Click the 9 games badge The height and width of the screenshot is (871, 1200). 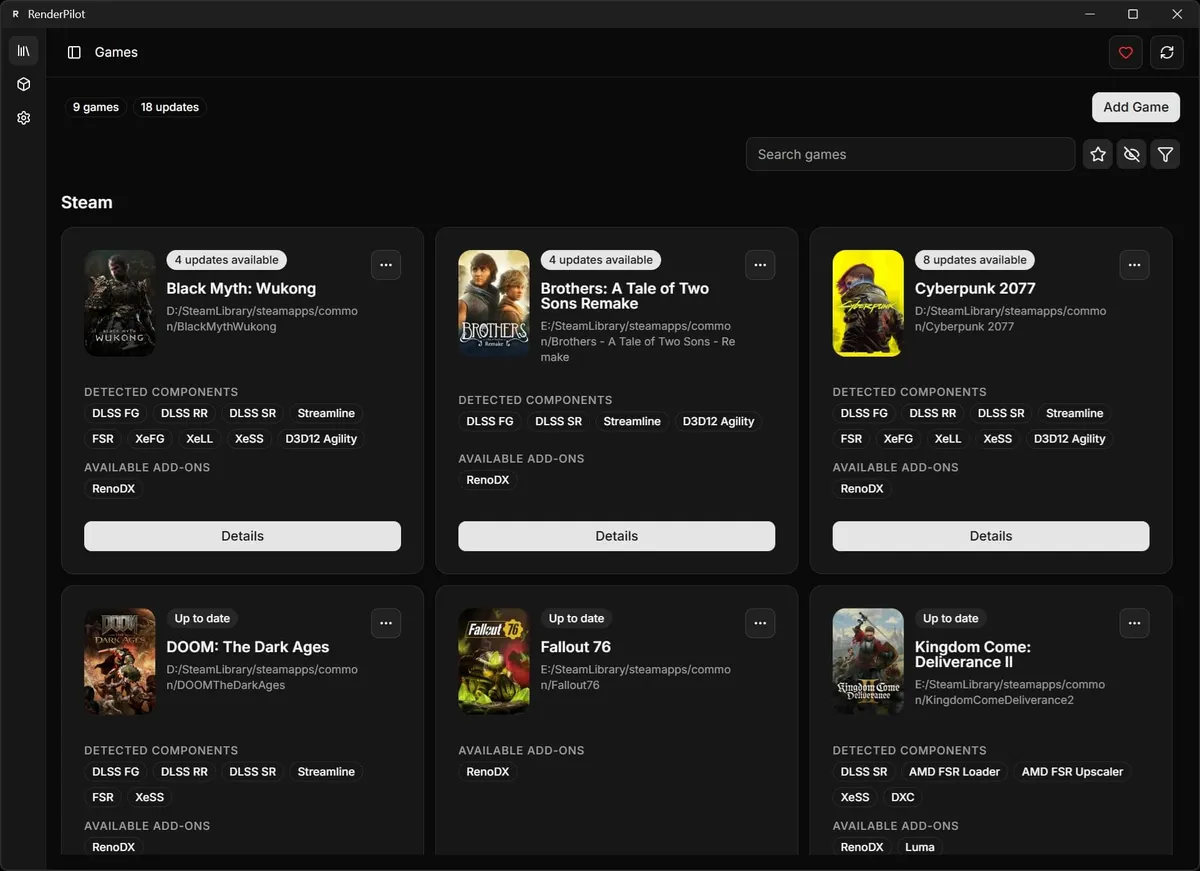[96, 107]
